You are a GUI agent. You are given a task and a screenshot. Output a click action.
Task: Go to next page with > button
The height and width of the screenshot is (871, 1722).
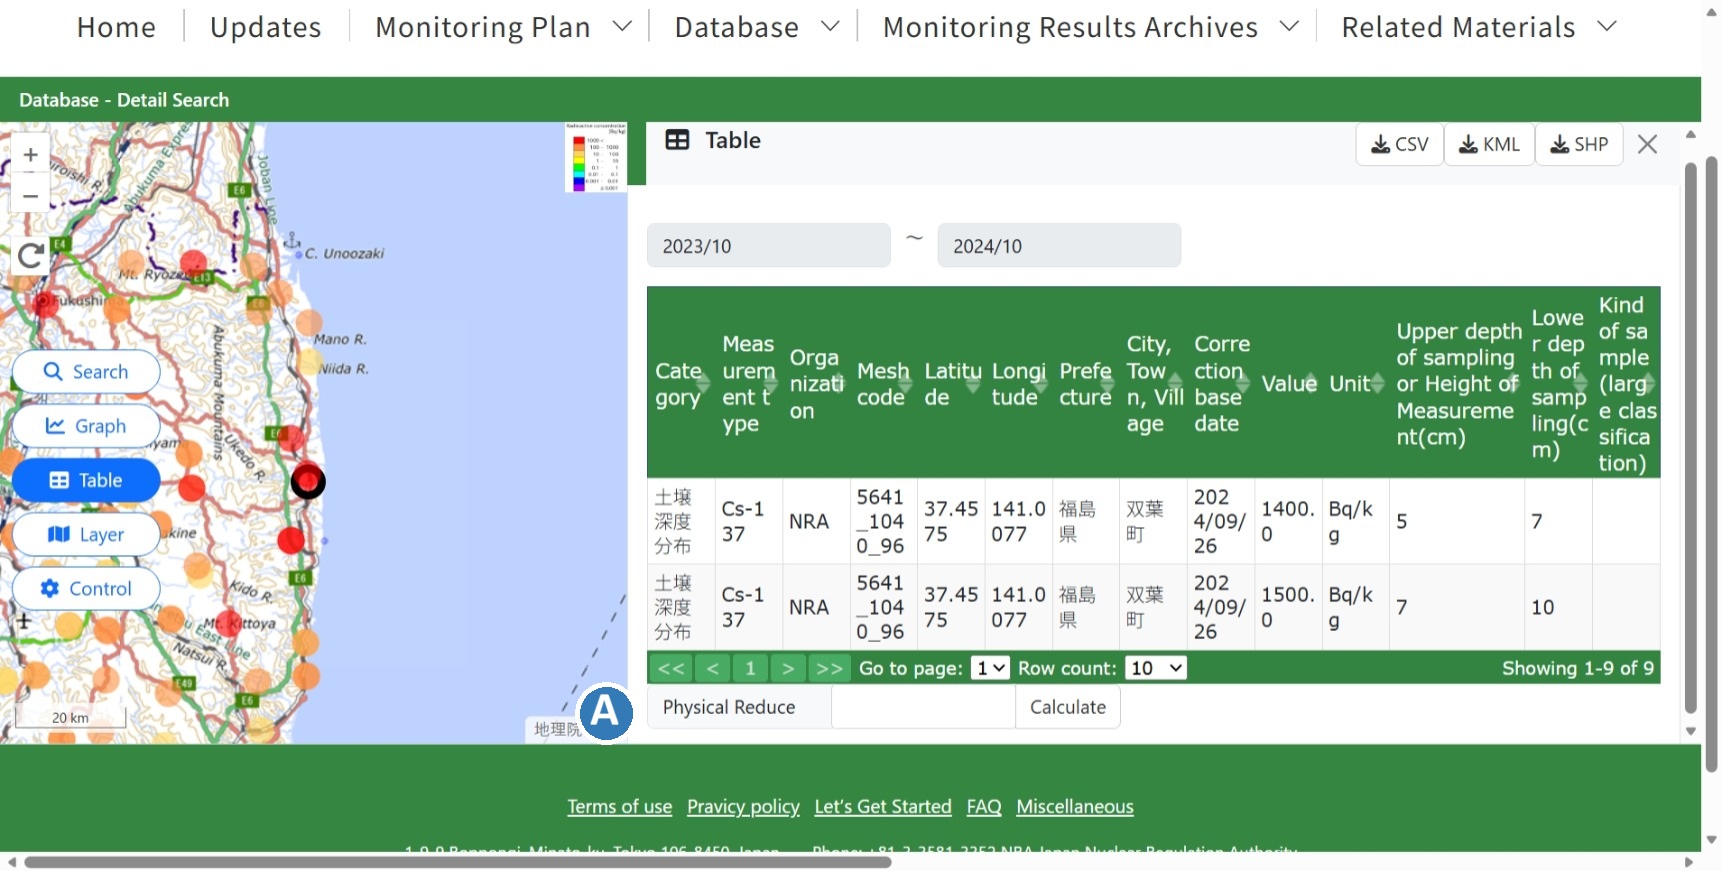click(x=788, y=668)
